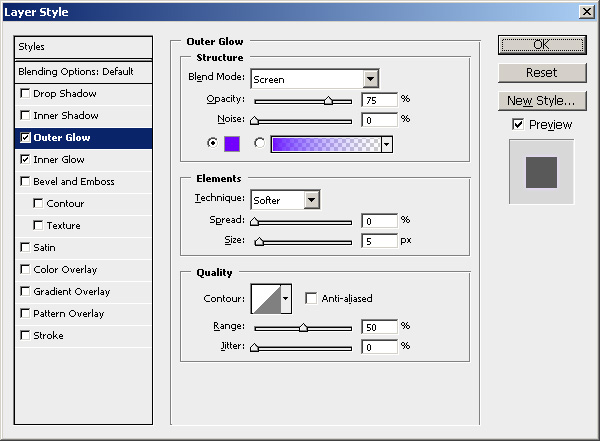Click the purple glow color swatch
This screenshot has height=441, width=600.
coord(232,144)
